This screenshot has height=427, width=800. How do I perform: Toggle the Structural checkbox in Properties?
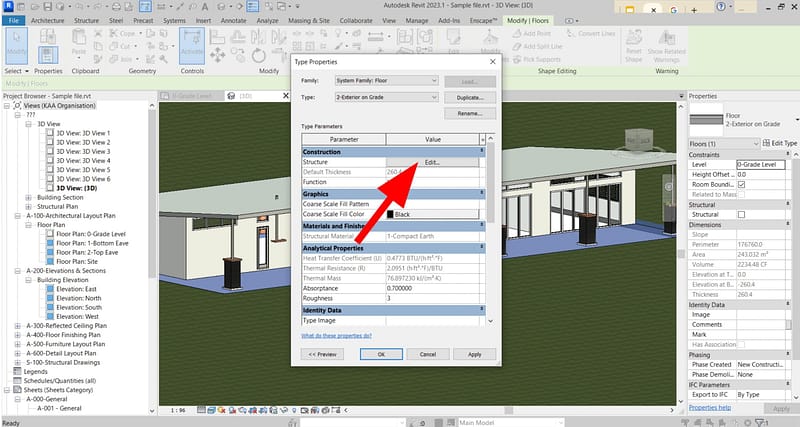tap(741, 215)
